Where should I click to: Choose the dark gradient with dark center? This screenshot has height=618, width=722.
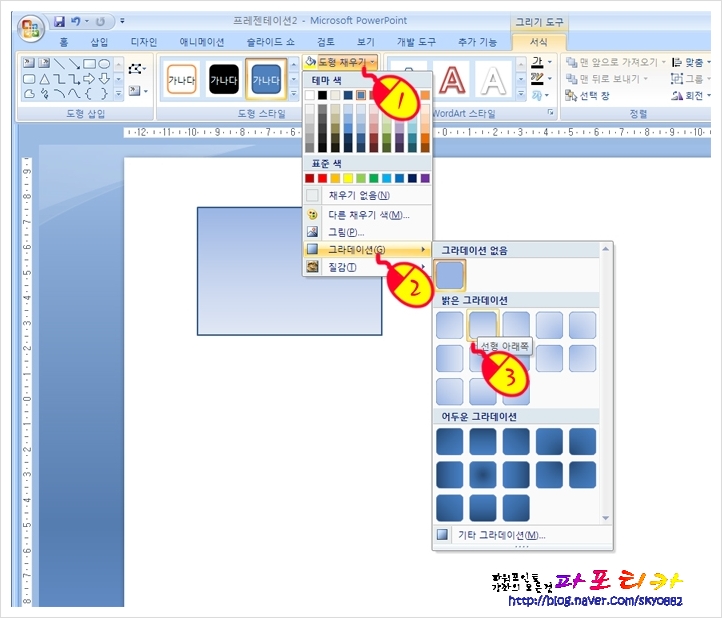point(483,474)
